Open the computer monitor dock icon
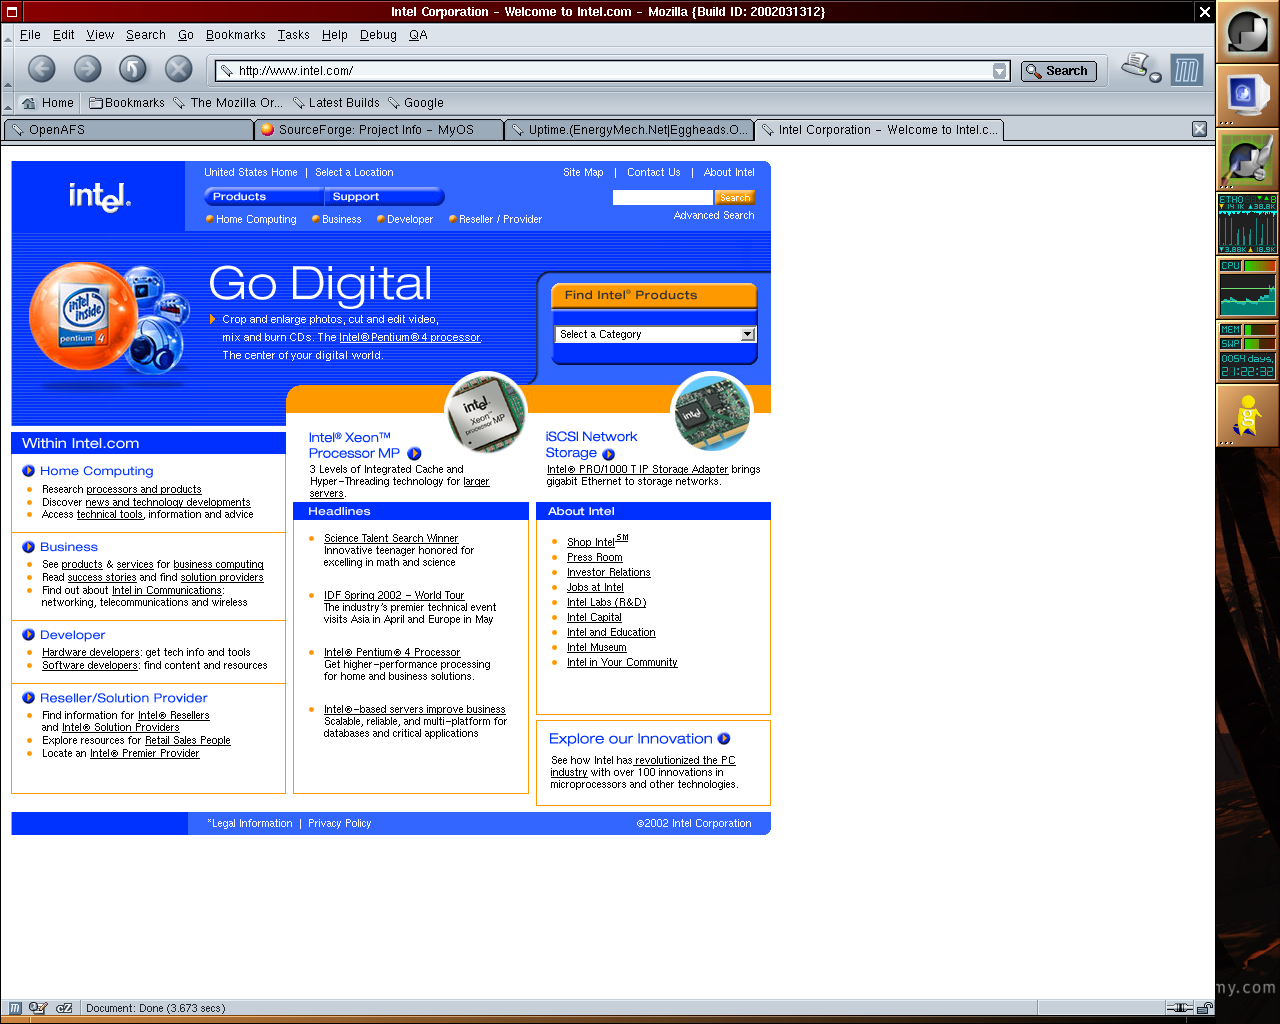 click(1247, 95)
